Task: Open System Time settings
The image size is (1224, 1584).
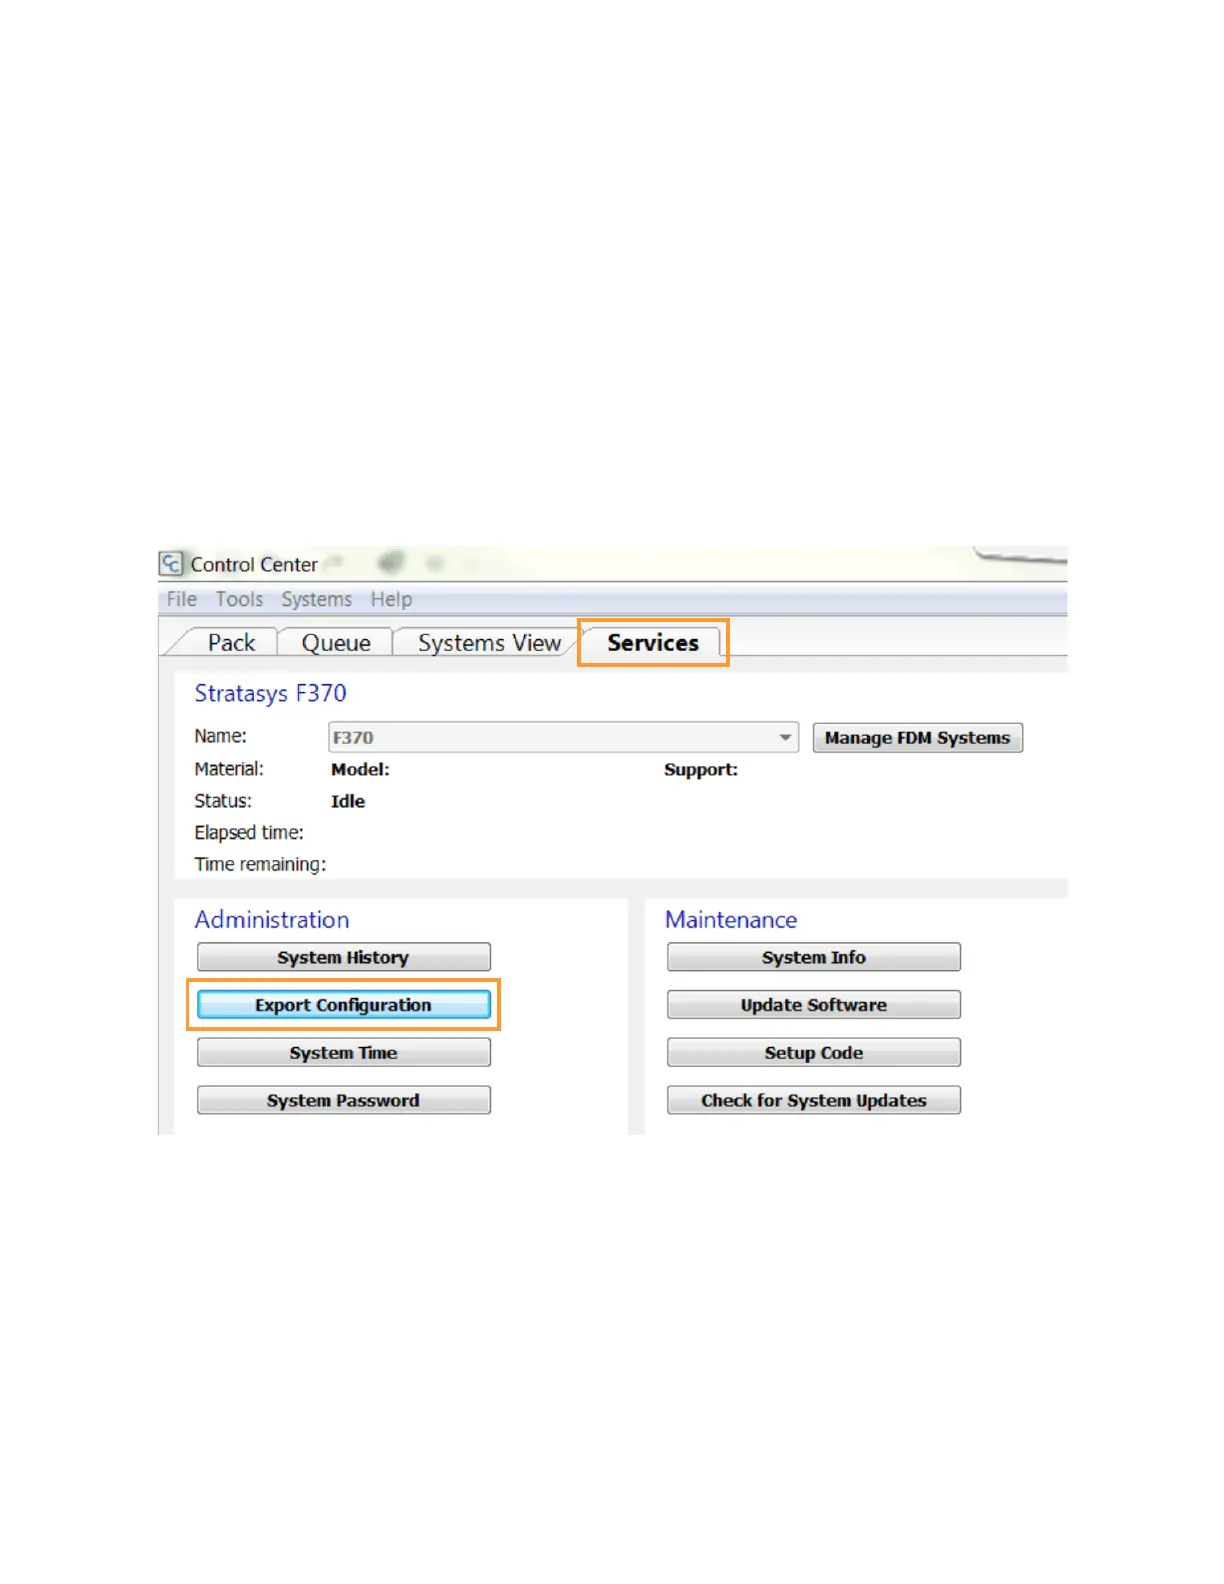Action: [x=343, y=1053]
